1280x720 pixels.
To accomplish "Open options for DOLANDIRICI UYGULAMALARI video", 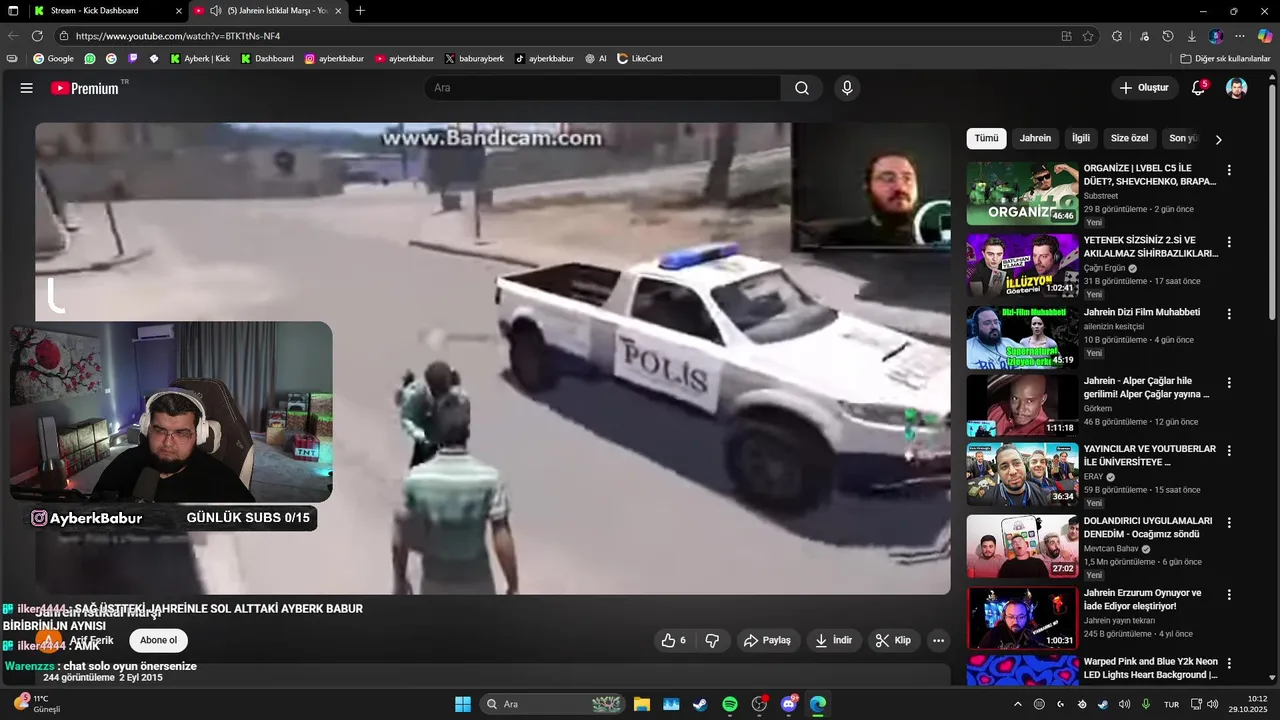I will click(x=1229, y=522).
